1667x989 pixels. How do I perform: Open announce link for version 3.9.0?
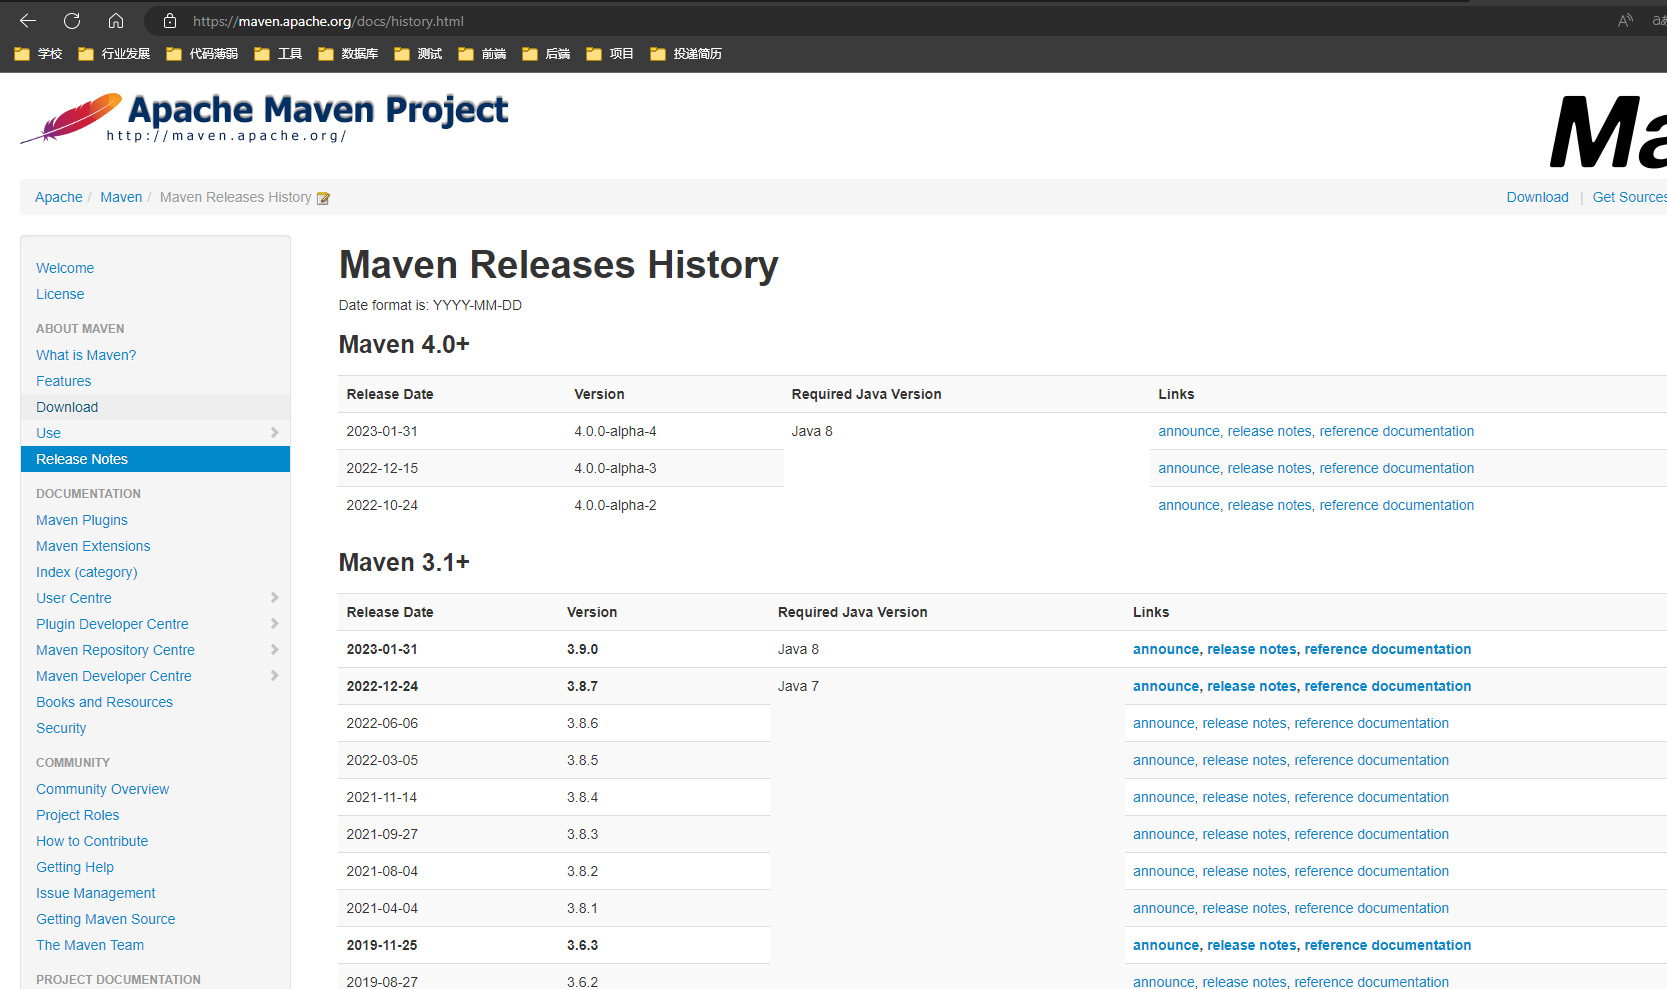pos(1166,649)
